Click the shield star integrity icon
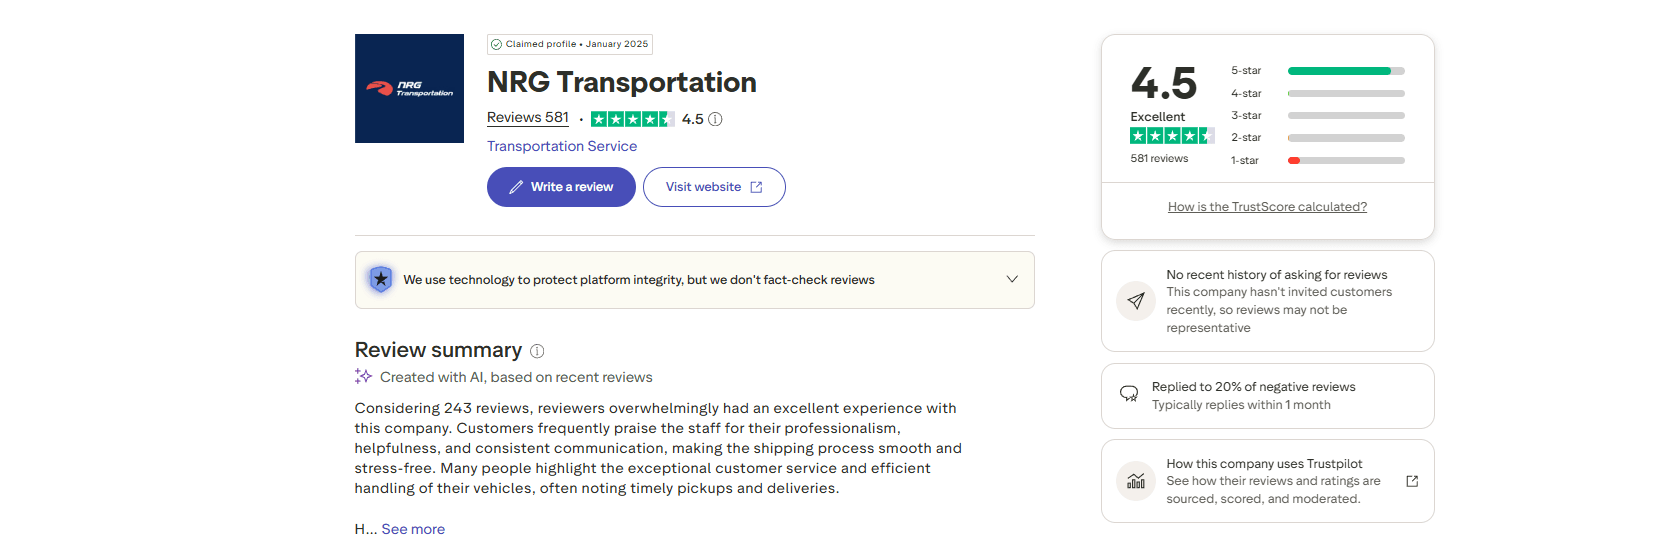 click(x=380, y=279)
